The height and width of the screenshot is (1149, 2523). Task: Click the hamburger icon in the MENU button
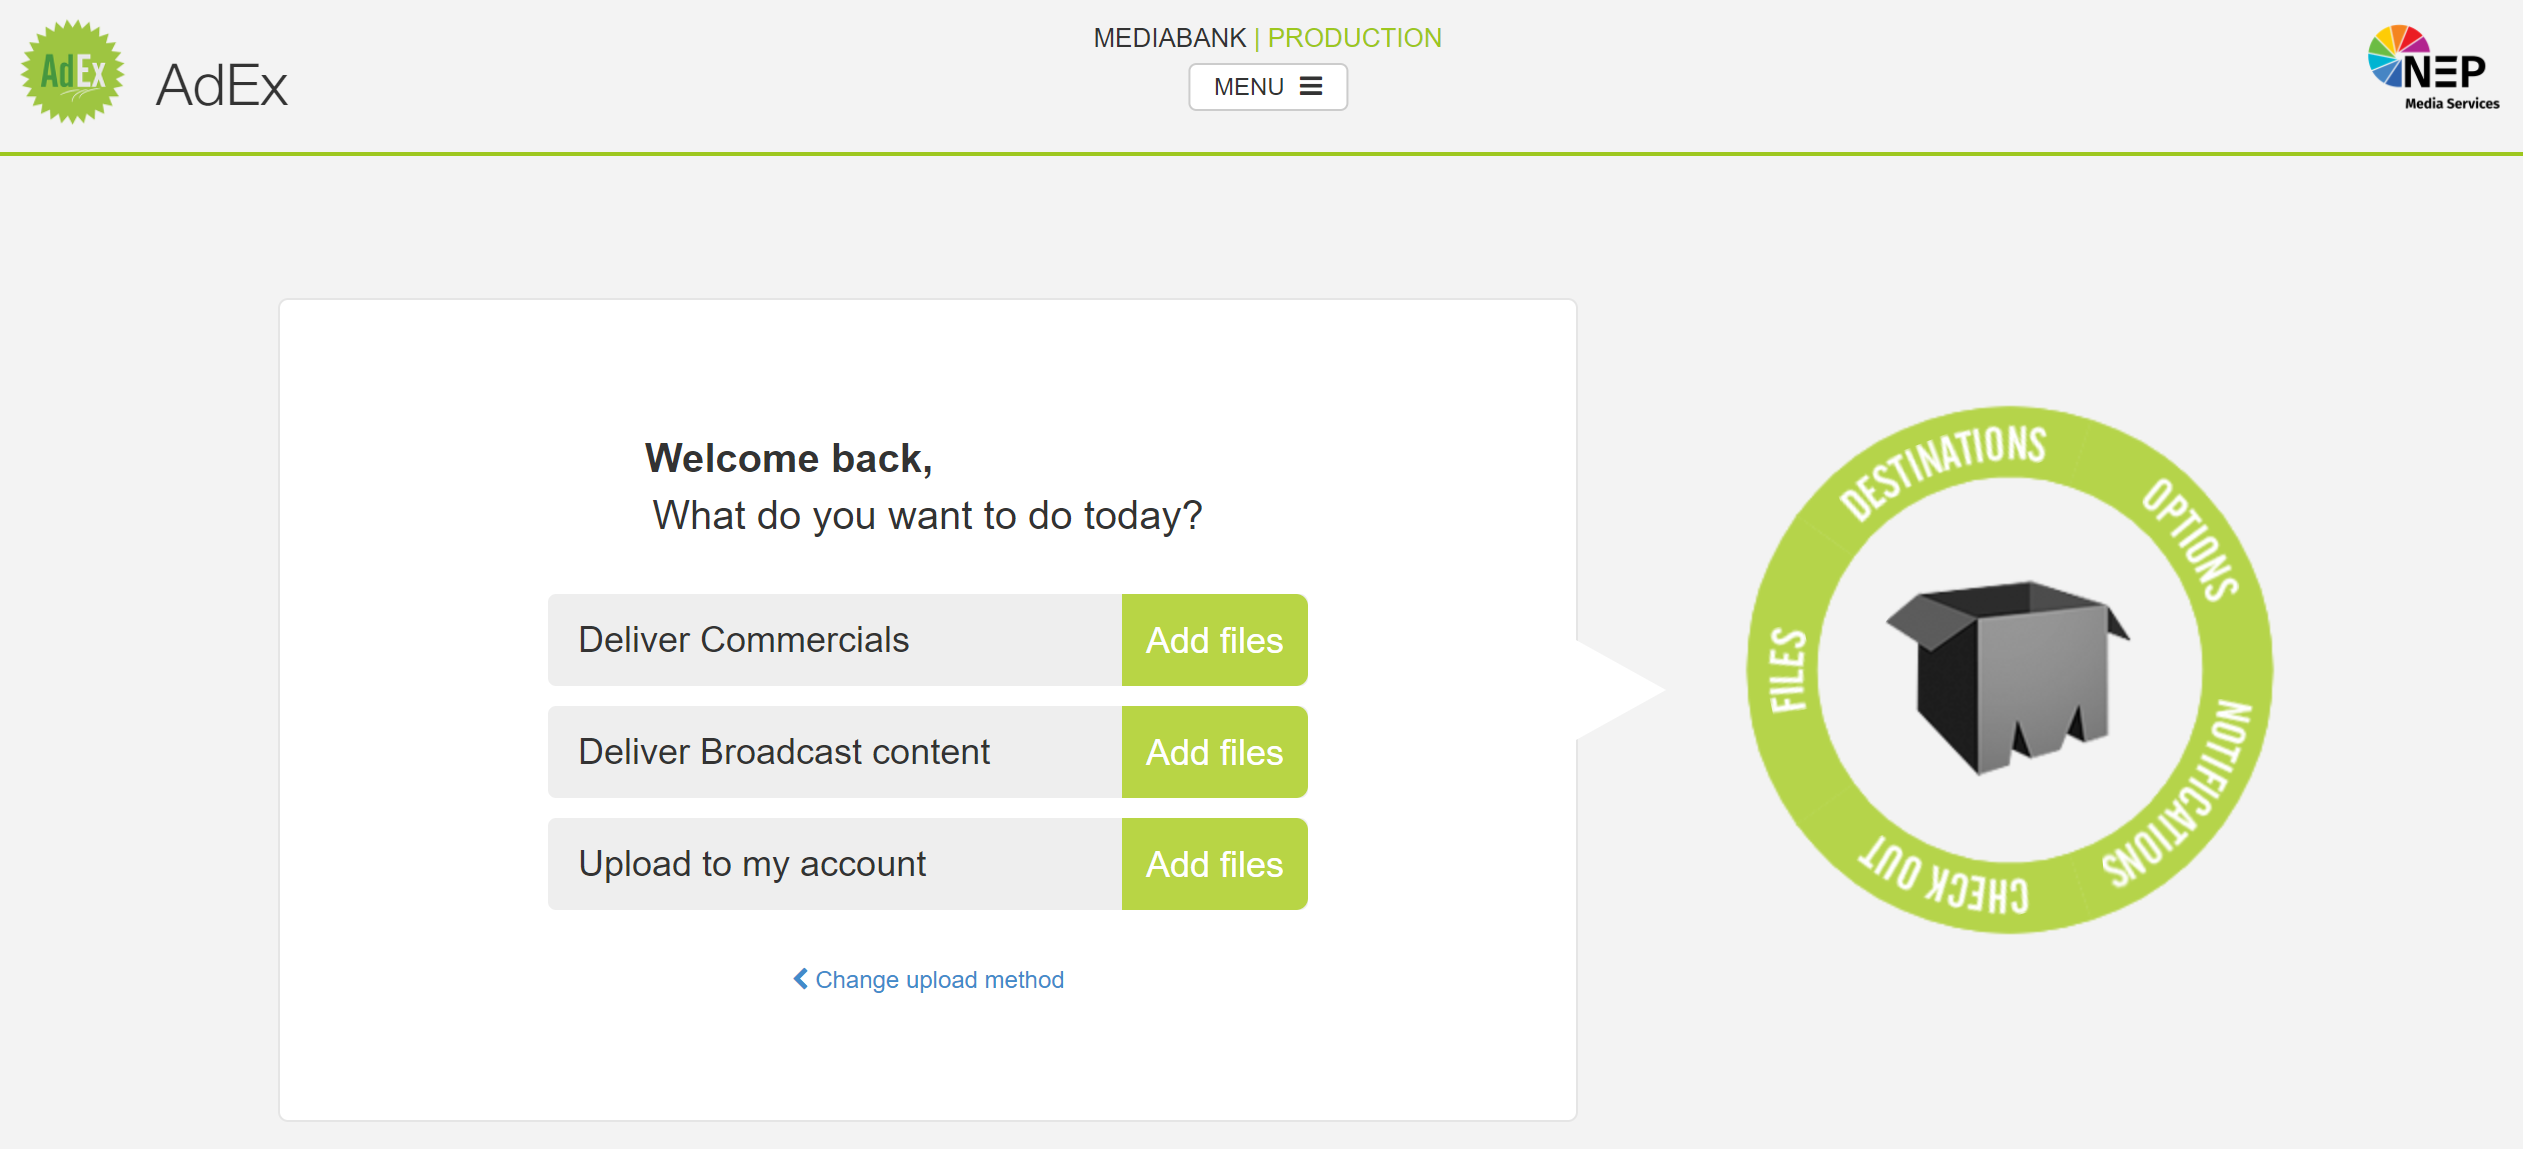coord(1311,87)
